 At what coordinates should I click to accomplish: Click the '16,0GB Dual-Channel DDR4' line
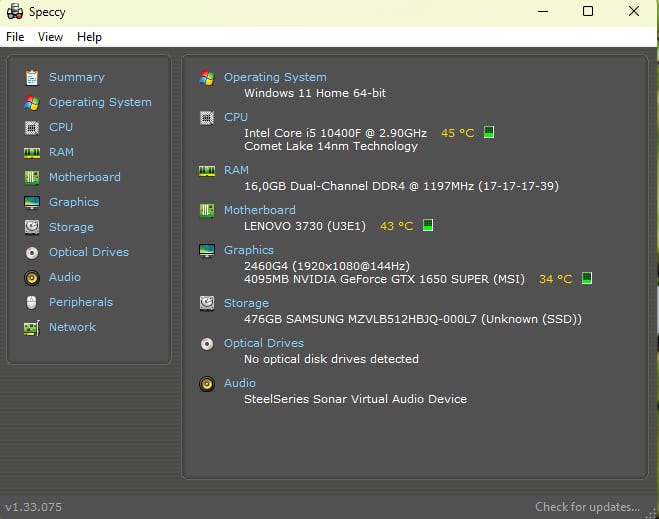(401, 186)
